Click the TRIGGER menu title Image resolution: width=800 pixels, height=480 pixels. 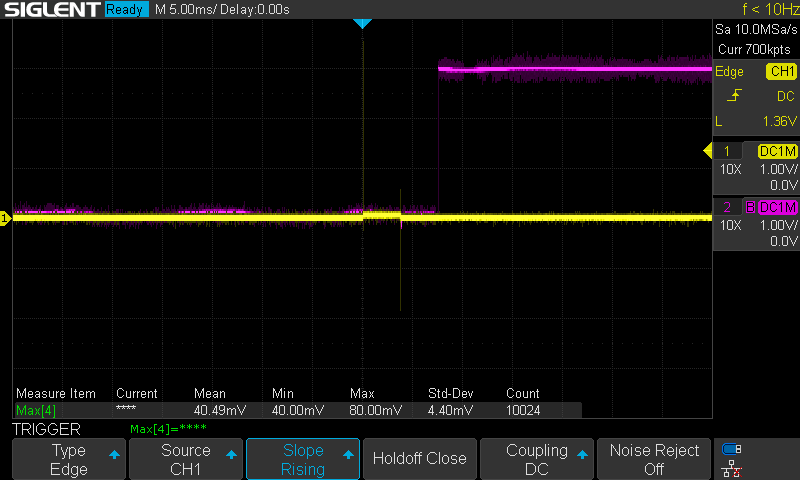click(x=46, y=430)
